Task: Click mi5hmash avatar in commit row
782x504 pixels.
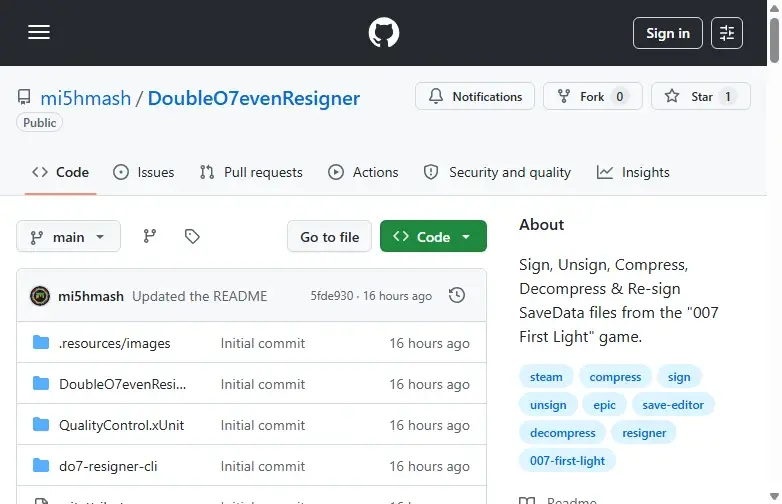Action: pyautogui.click(x=40, y=296)
